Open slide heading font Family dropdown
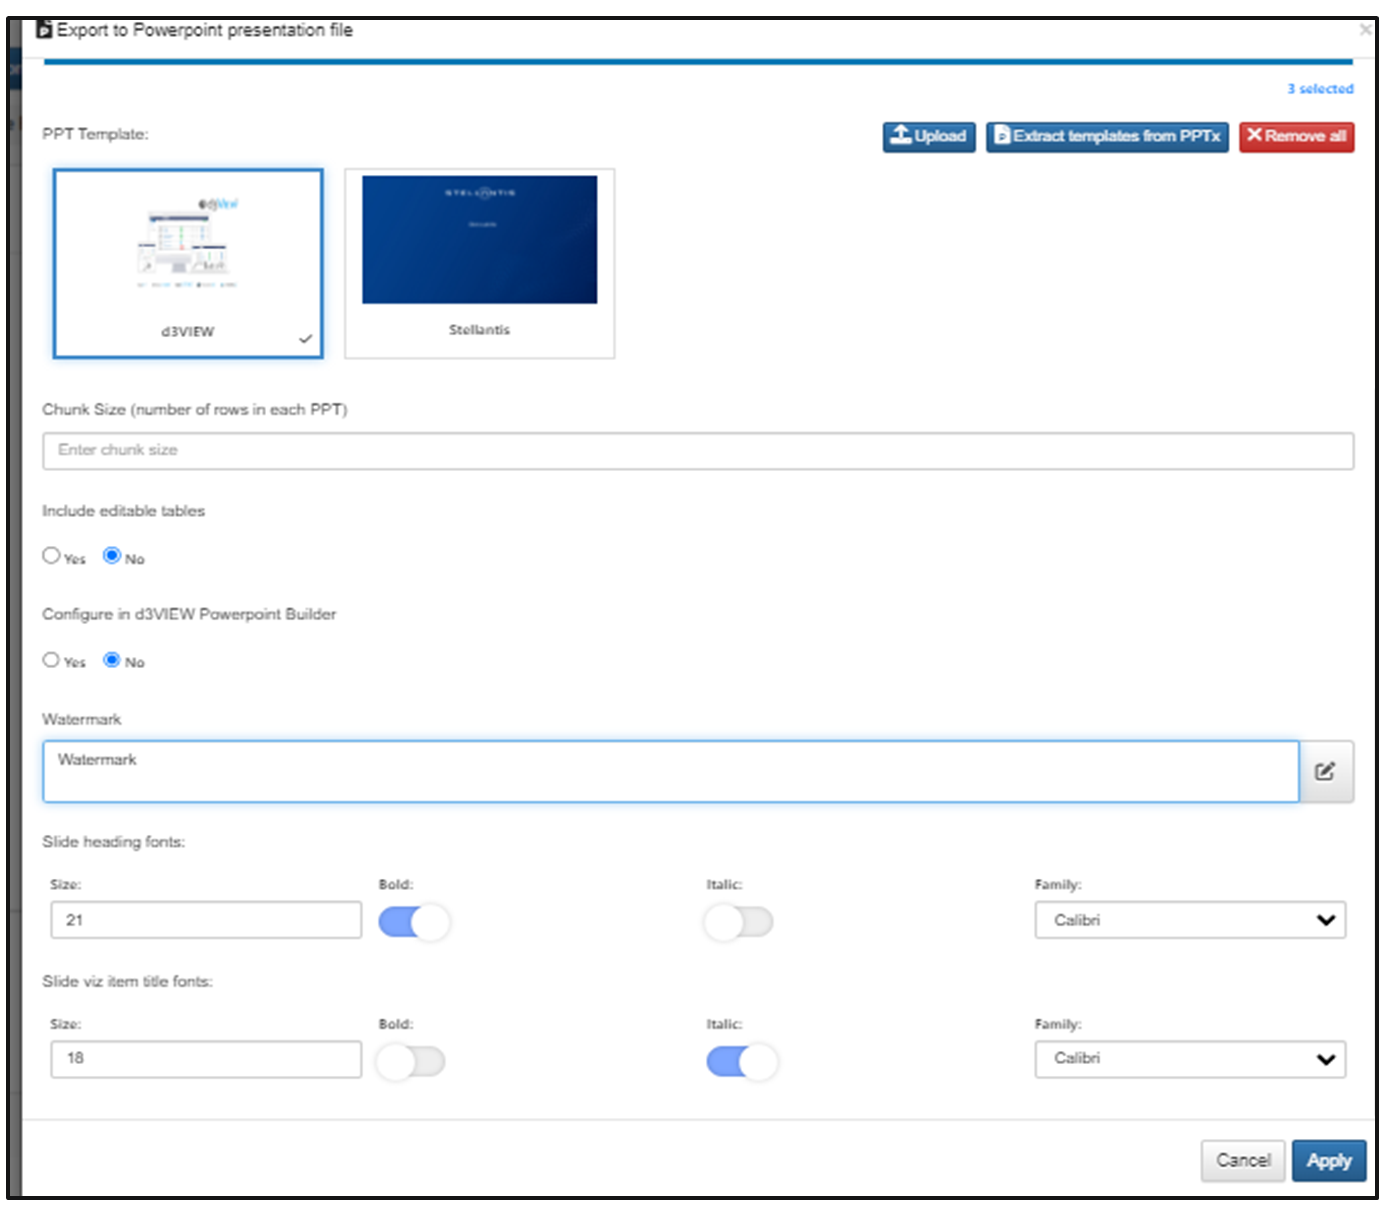Viewport: 1385px width, 1217px height. [1190, 920]
